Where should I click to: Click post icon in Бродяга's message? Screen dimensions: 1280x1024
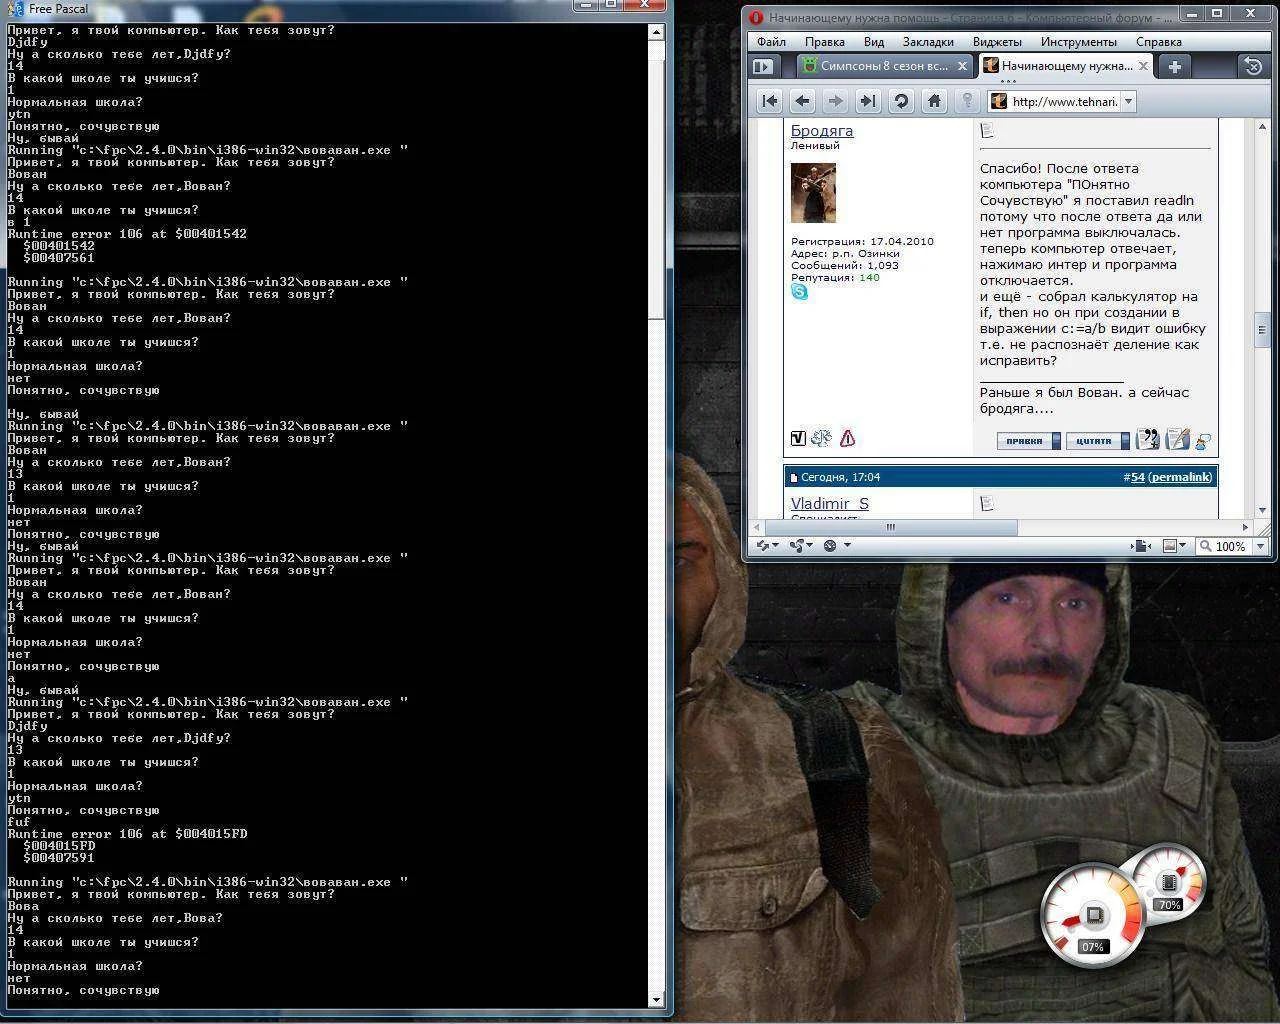[x=987, y=130]
